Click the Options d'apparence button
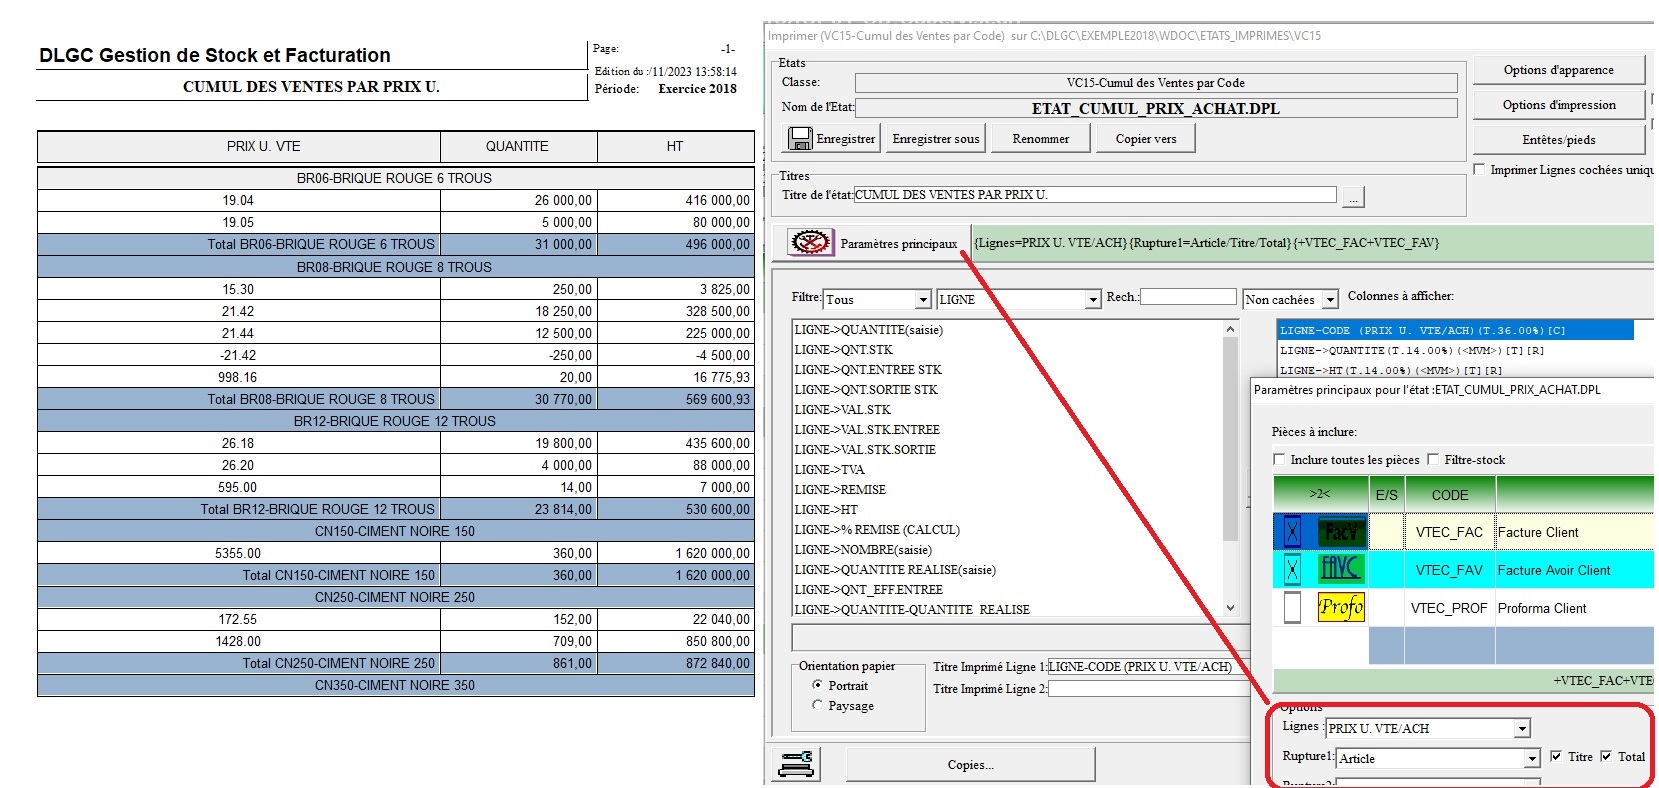 1557,70
